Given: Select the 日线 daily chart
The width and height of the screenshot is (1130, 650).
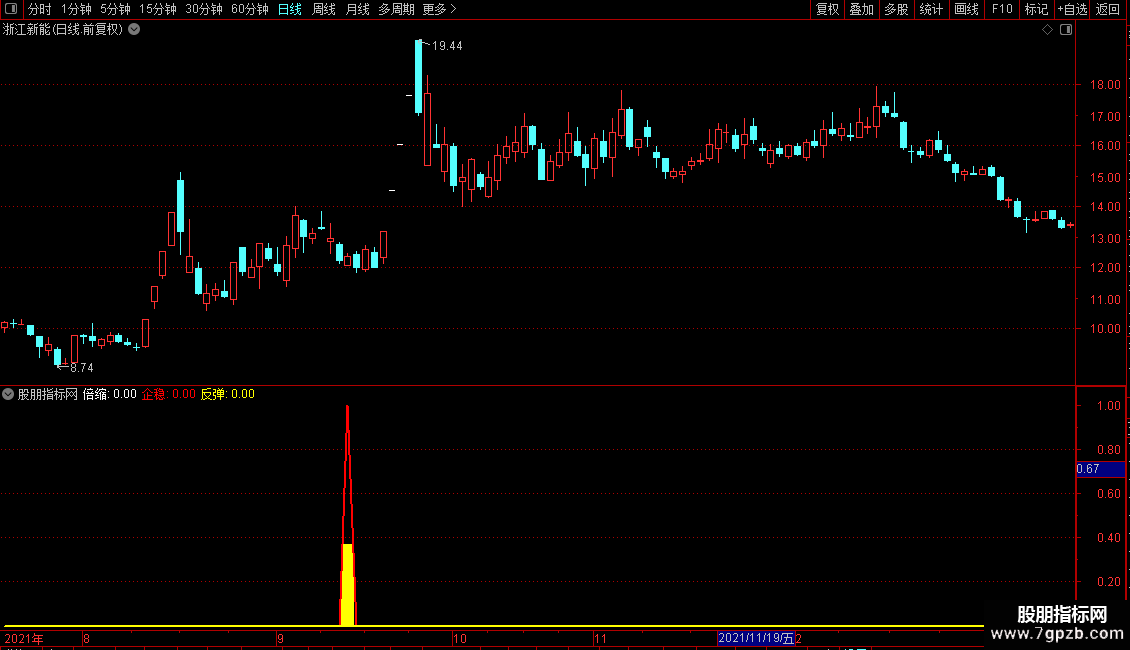Looking at the screenshot, I should tap(290, 9).
